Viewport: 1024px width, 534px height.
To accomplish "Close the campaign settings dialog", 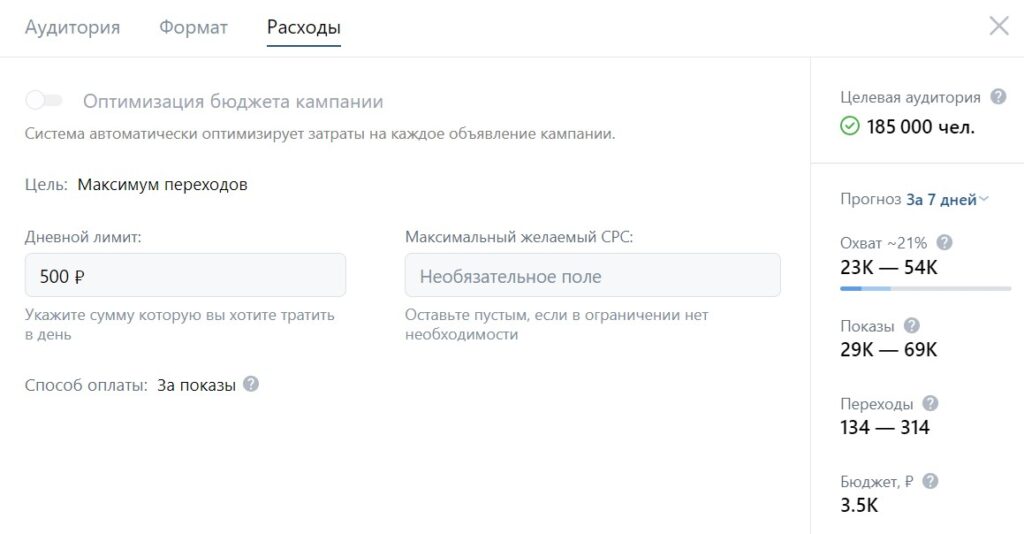I will coord(998,27).
